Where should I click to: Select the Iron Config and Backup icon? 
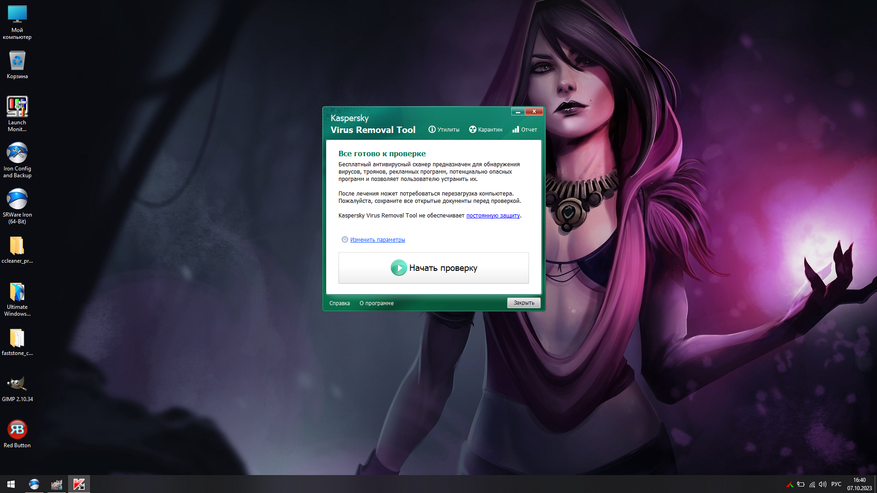tap(17, 160)
